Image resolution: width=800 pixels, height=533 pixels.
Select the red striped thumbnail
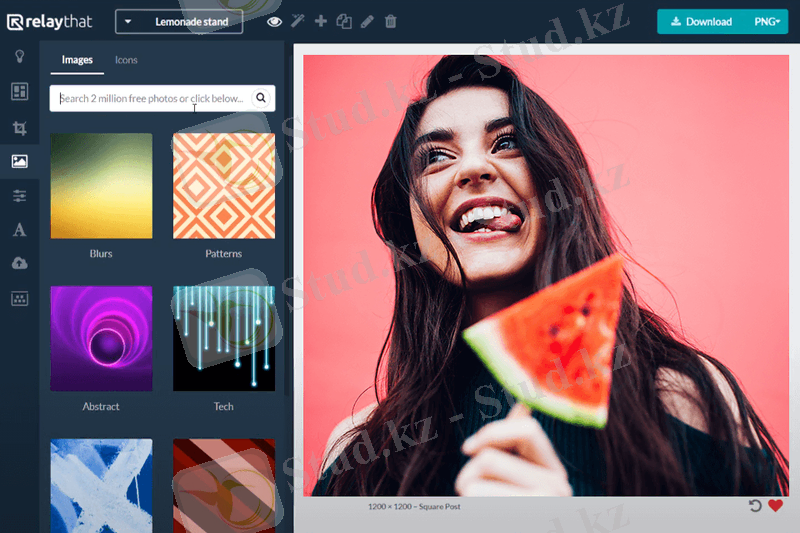224,486
